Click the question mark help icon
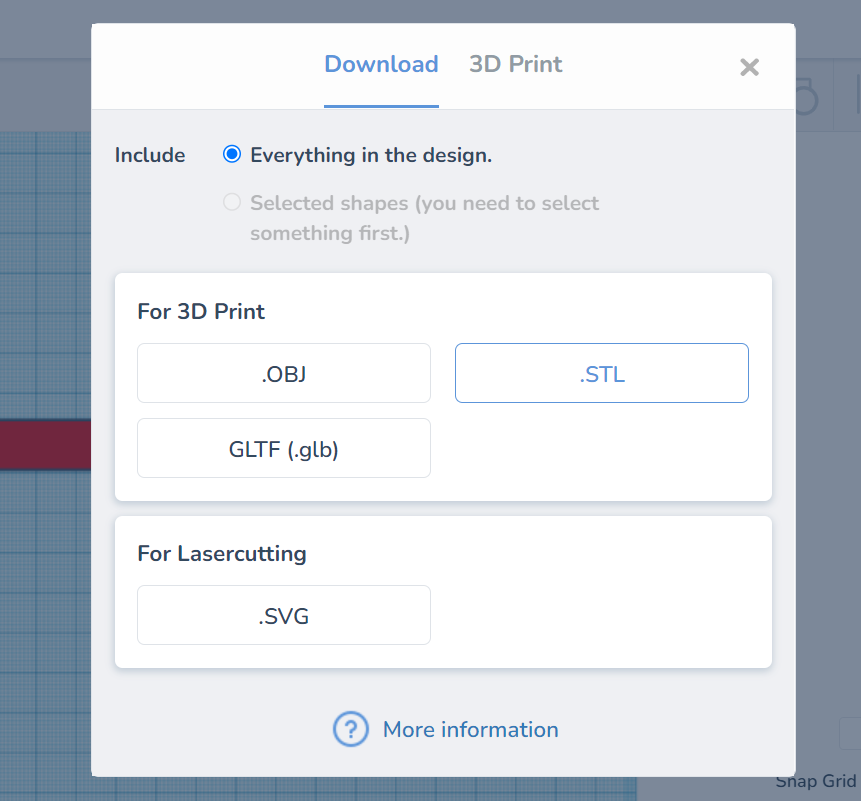 [351, 729]
